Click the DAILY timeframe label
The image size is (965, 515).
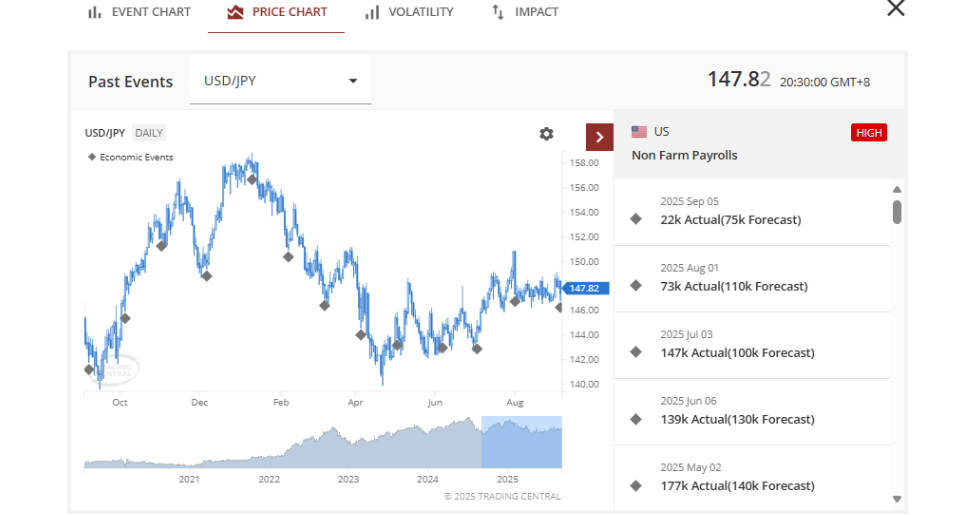149,133
